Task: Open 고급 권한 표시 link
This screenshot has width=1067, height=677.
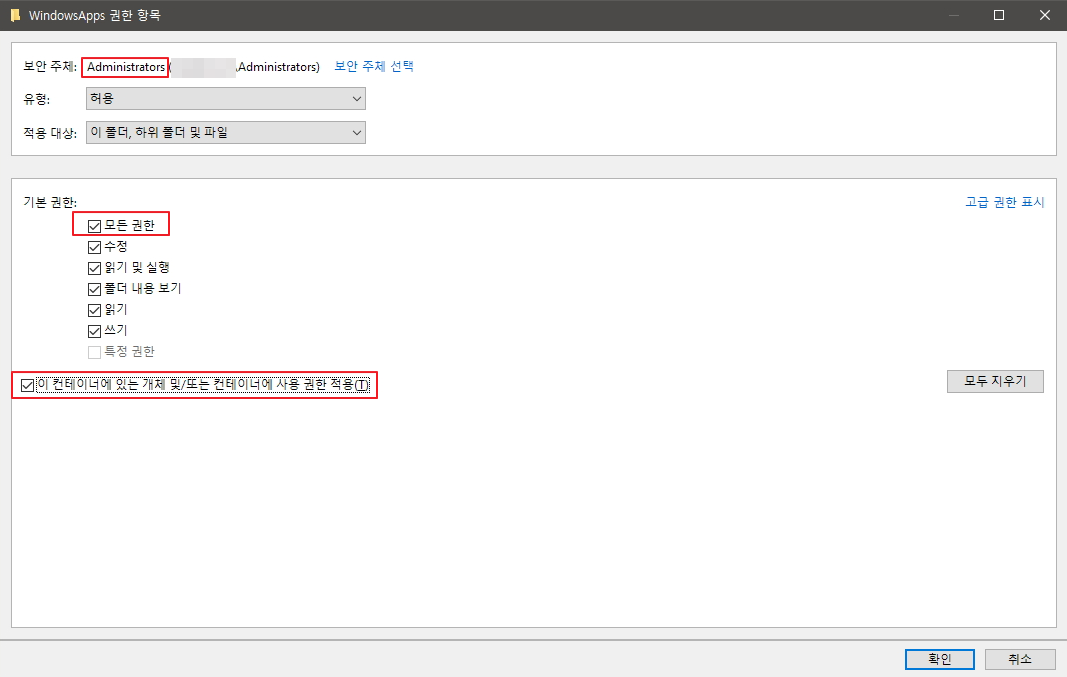Action: tap(1004, 202)
